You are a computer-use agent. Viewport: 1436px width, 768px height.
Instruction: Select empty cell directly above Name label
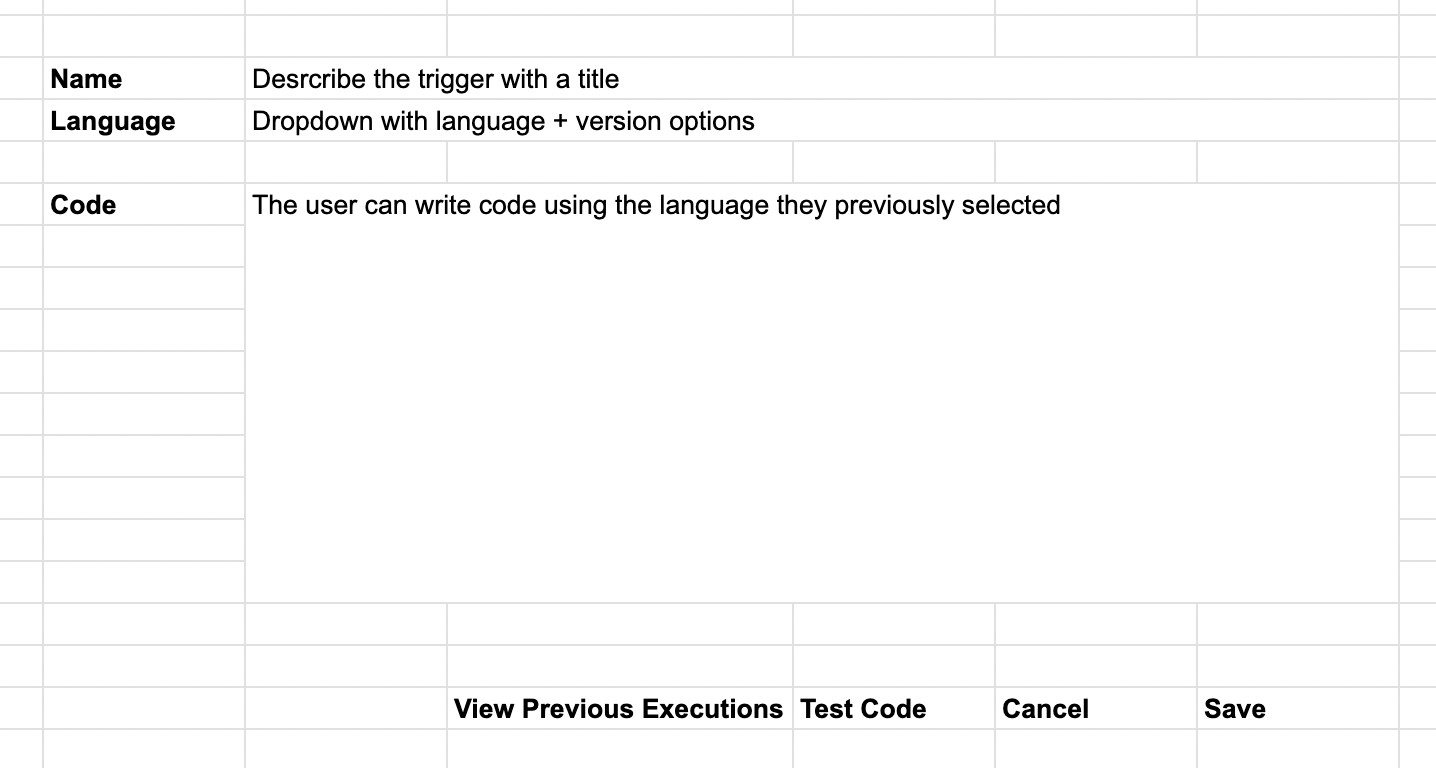(x=144, y=36)
